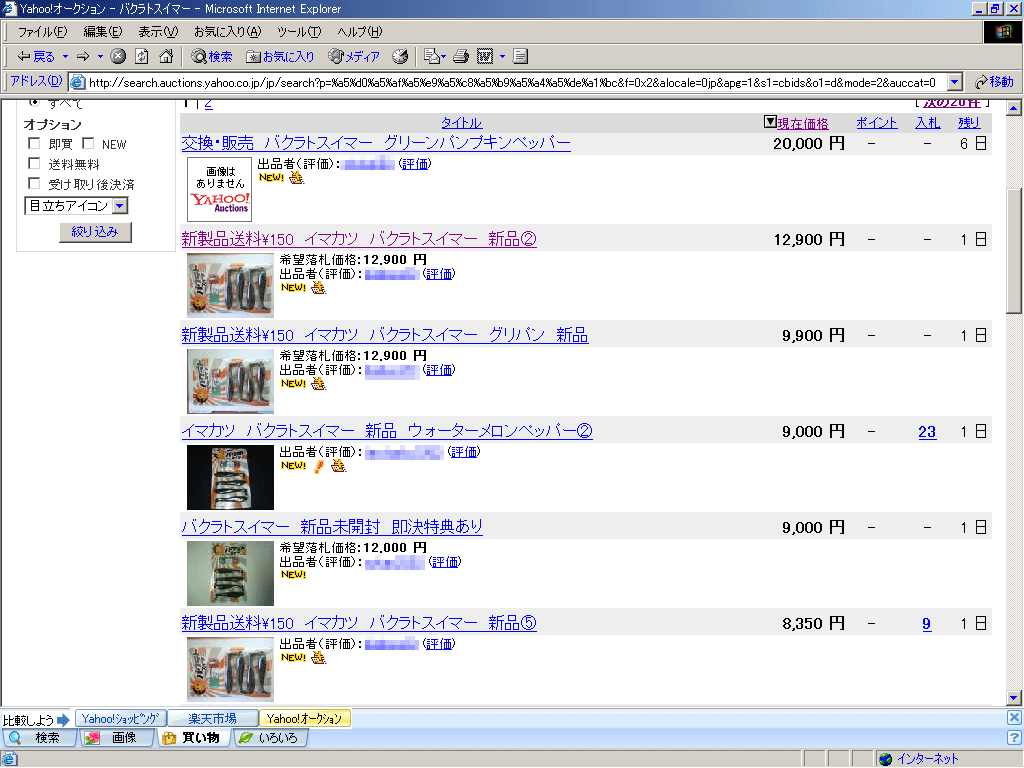
Task: Click the 絞り込み filter button
Action: pos(95,232)
